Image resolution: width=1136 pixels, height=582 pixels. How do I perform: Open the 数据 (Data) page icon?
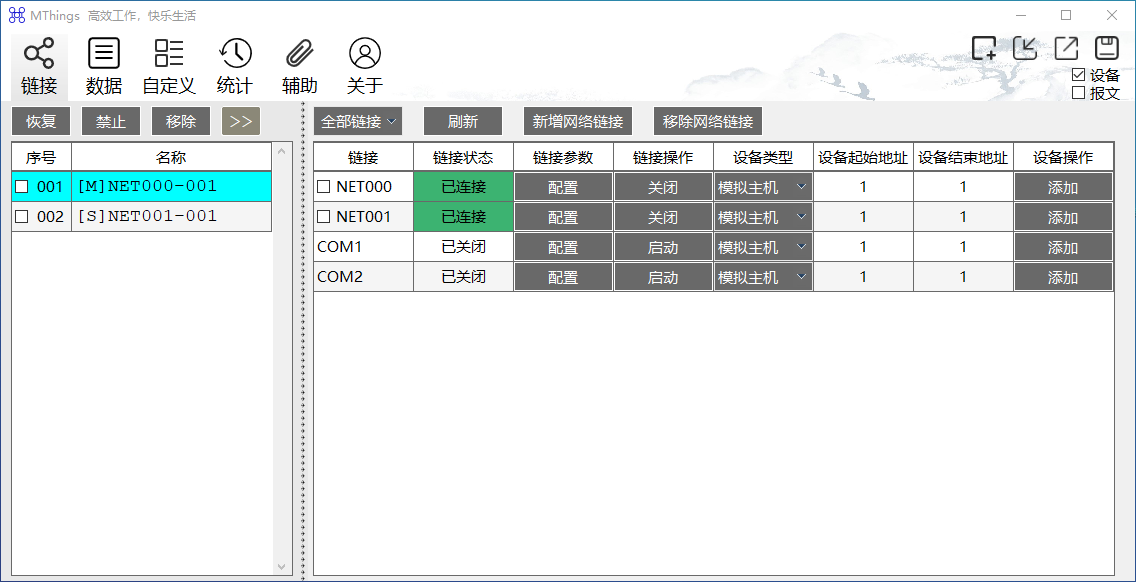coord(104,54)
